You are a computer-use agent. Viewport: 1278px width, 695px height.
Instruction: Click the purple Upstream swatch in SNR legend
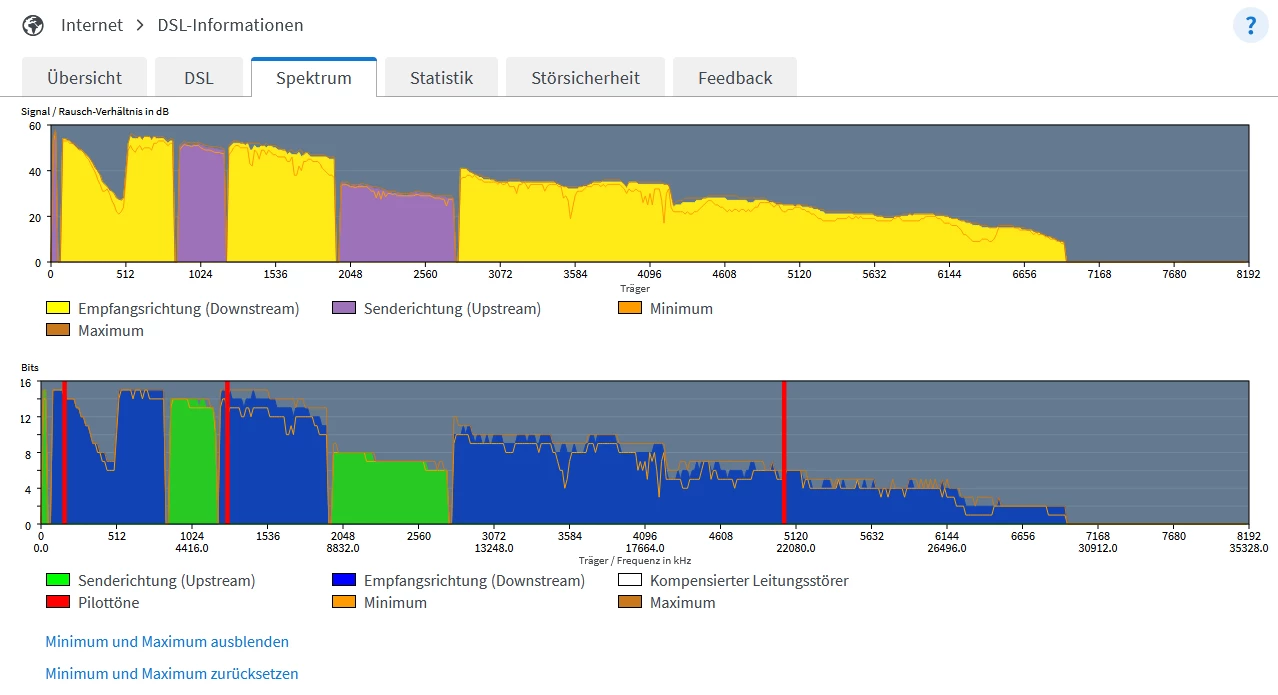pyautogui.click(x=344, y=309)
